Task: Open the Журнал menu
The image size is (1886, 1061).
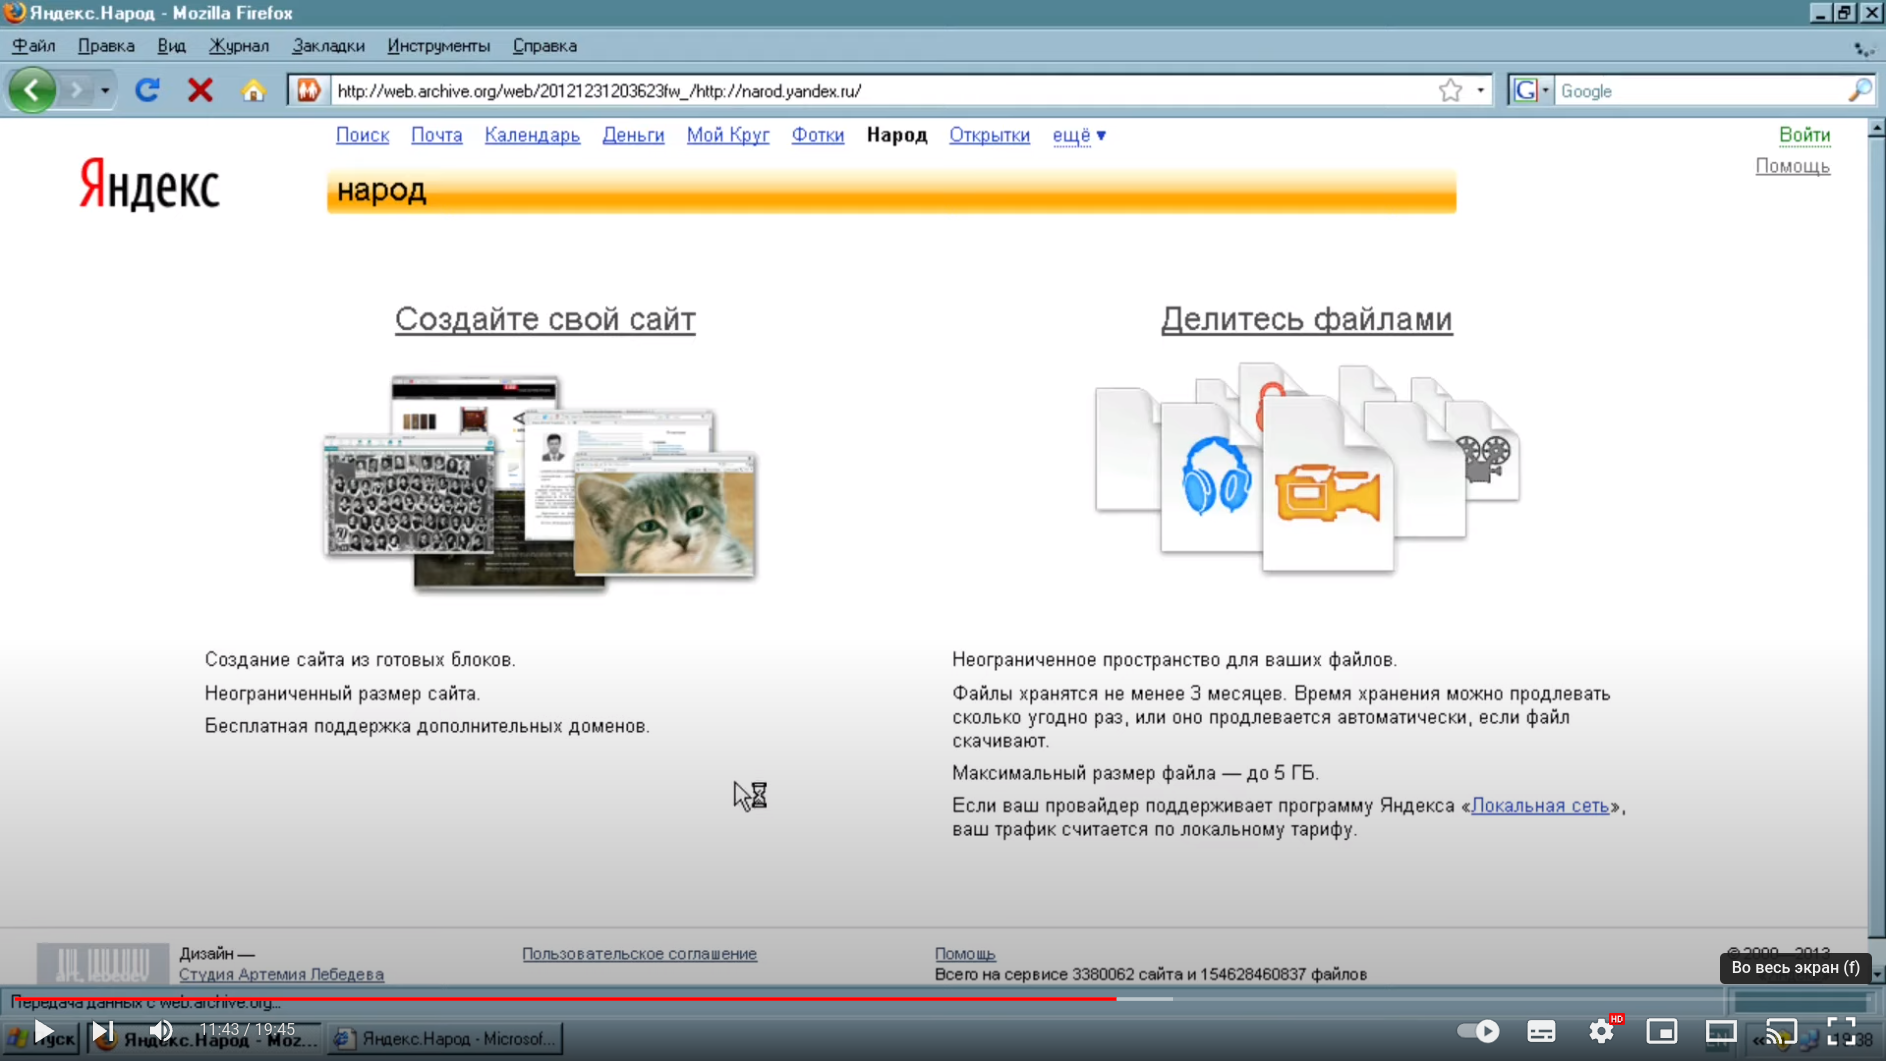Action: click(x=239, y=46)
